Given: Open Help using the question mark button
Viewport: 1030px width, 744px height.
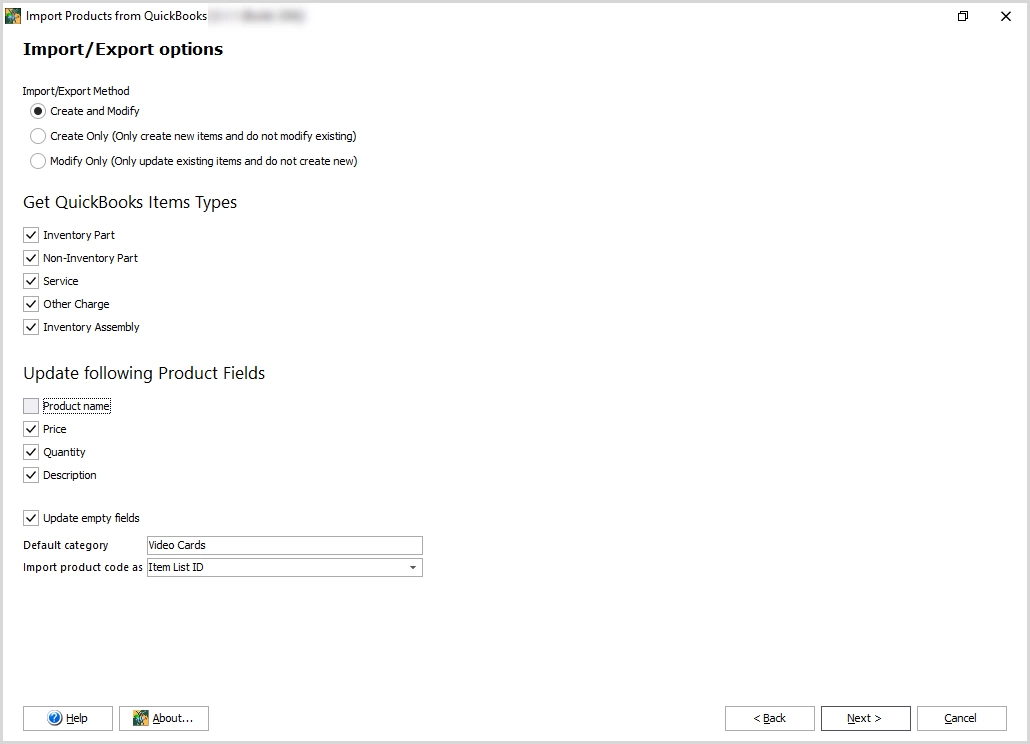Looking at the screenshot, I should coord(68,718).
